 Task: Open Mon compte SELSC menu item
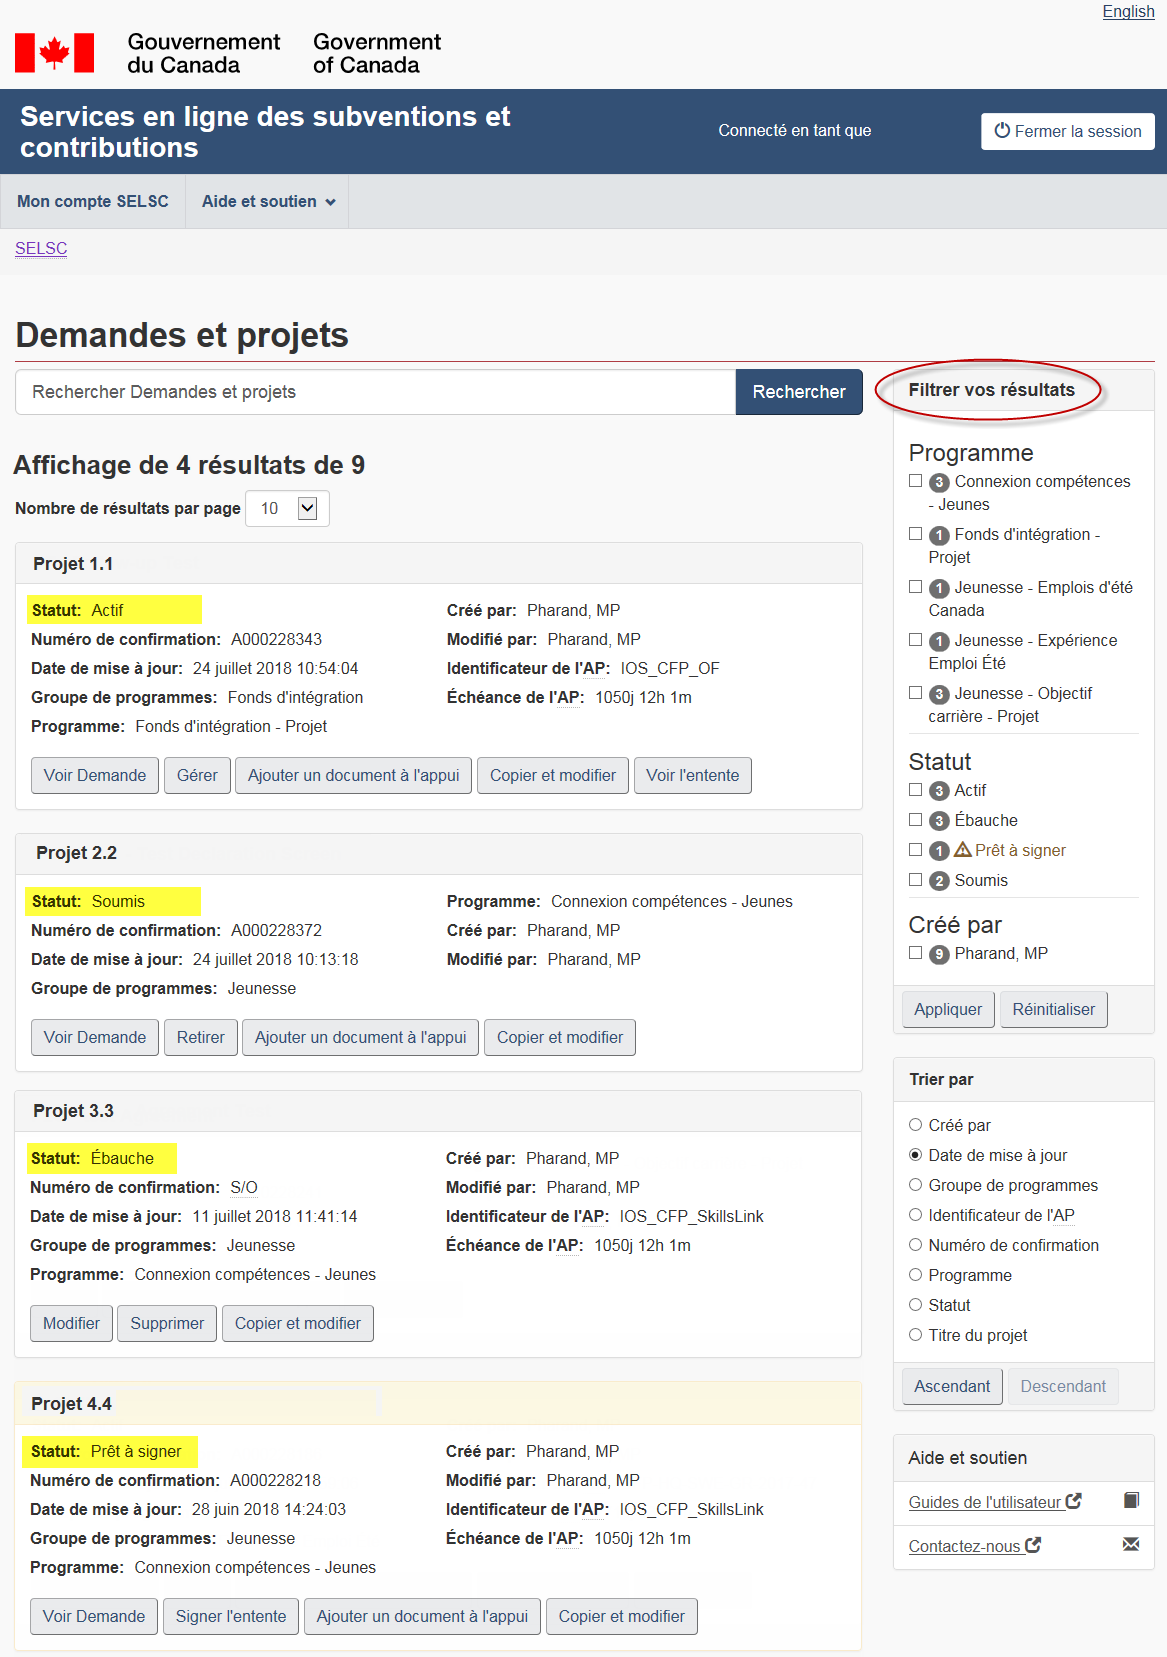[93, 202]
